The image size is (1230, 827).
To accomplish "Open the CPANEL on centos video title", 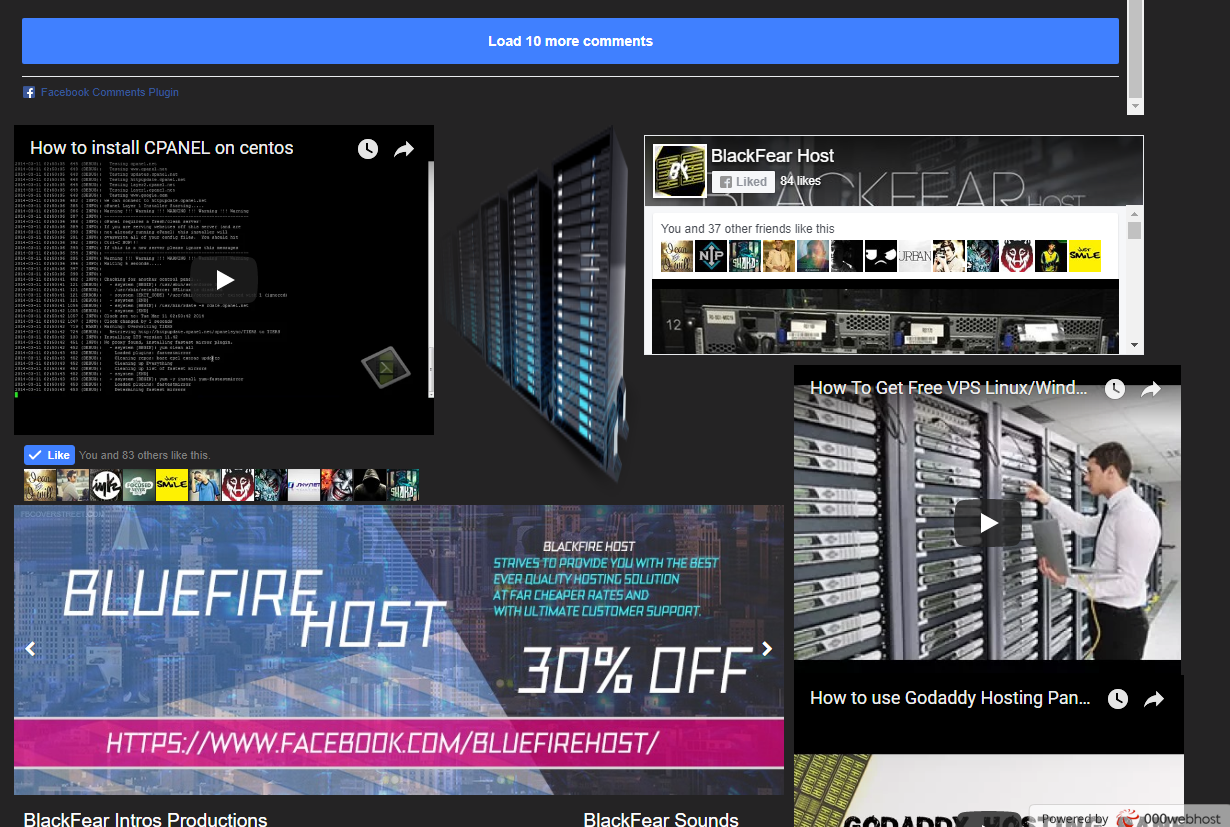I will click(x=162, y=148).
